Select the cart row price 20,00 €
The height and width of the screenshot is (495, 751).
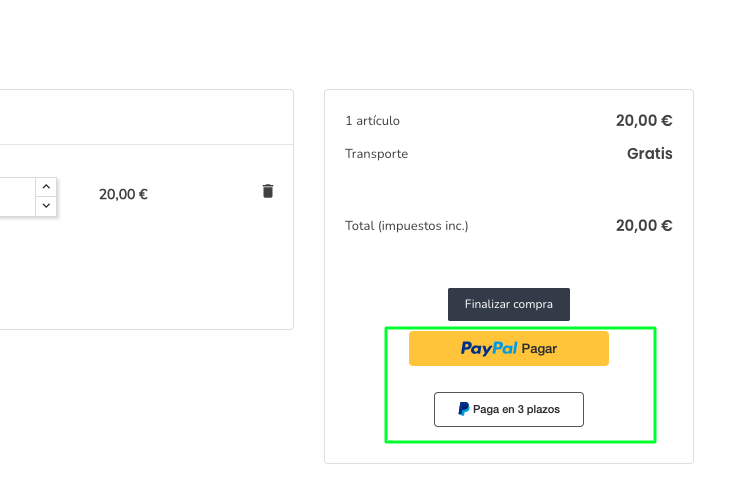click(x=123, y=194)
